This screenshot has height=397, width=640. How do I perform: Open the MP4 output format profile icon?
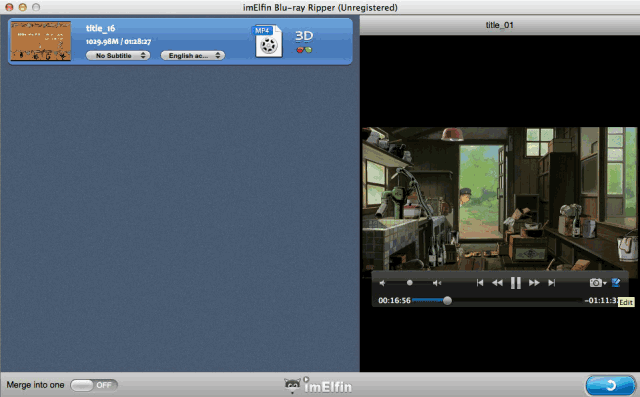coord(268,41)
